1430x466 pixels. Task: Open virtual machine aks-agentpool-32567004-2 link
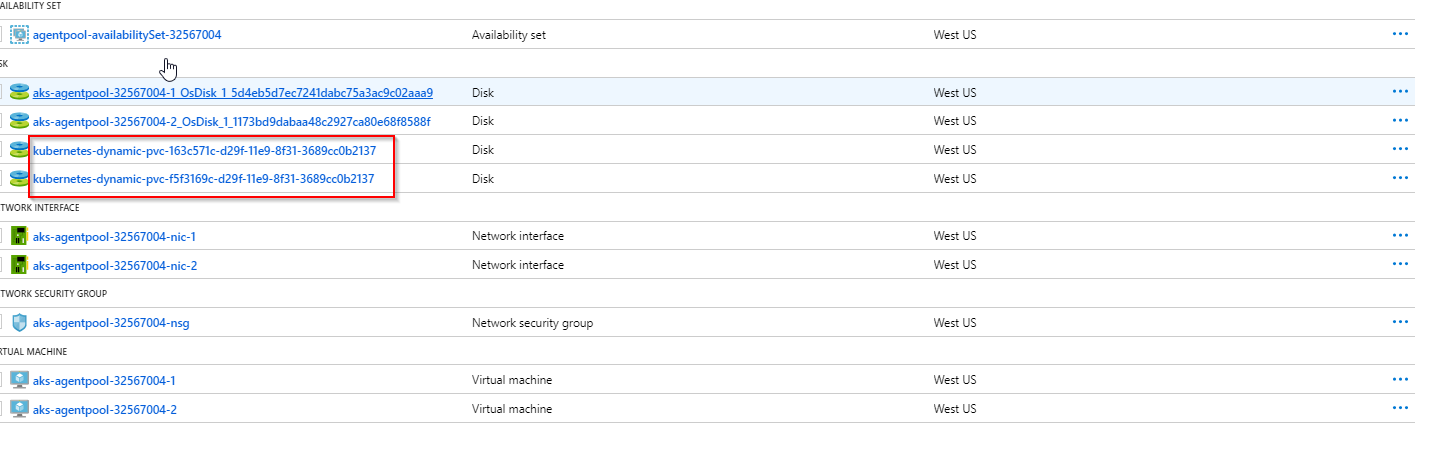tap(105, 409)
